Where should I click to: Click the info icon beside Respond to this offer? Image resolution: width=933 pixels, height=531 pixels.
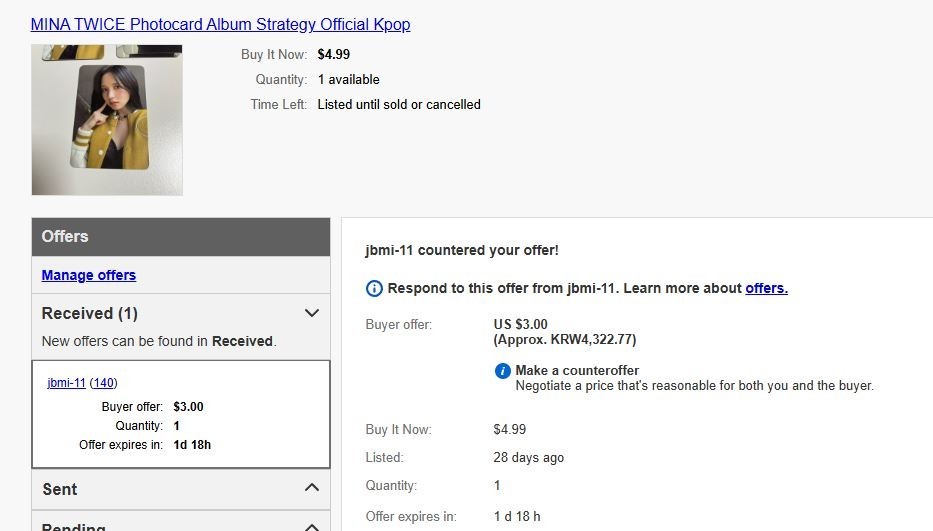[374, 289]
